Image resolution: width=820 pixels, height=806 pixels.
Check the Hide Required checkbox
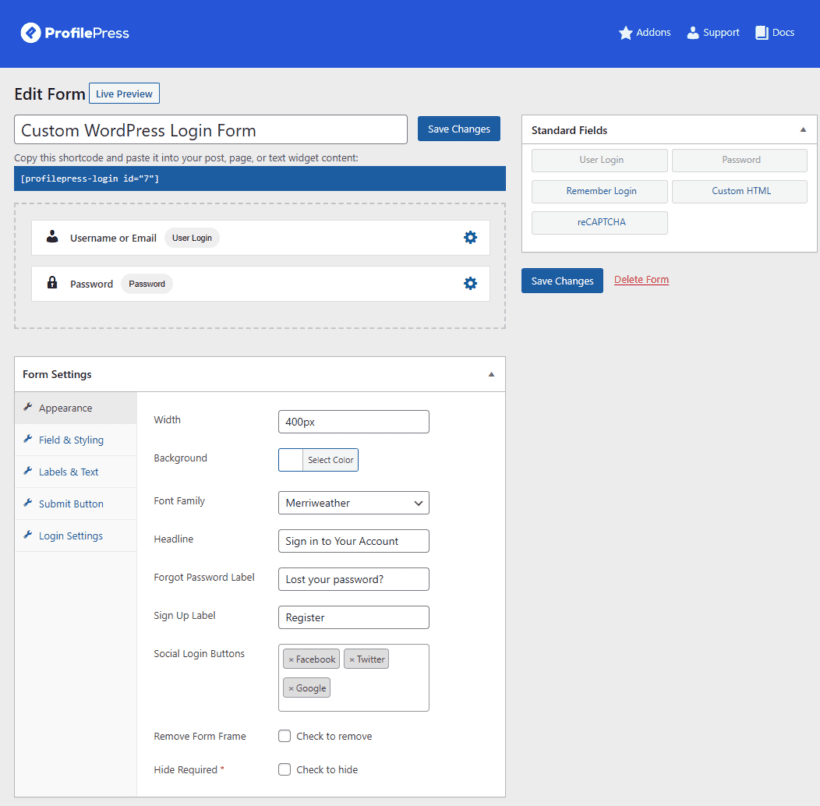(283, 769)
